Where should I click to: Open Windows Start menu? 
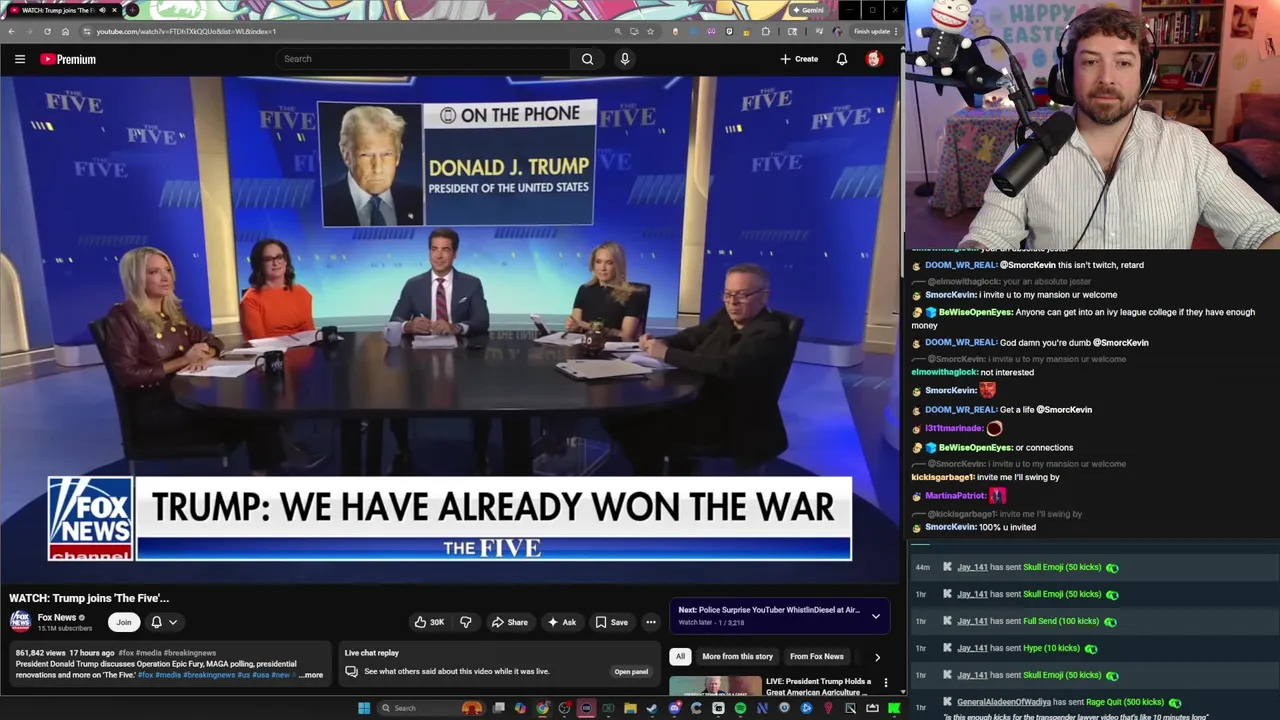tap(364, 708)
